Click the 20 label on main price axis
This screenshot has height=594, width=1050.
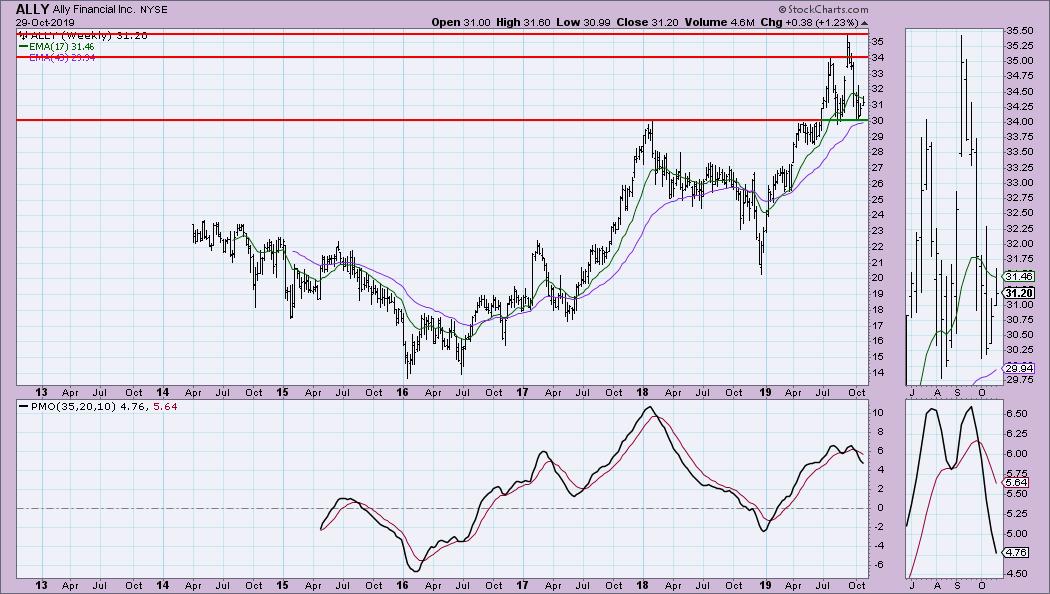coord(877,278)
